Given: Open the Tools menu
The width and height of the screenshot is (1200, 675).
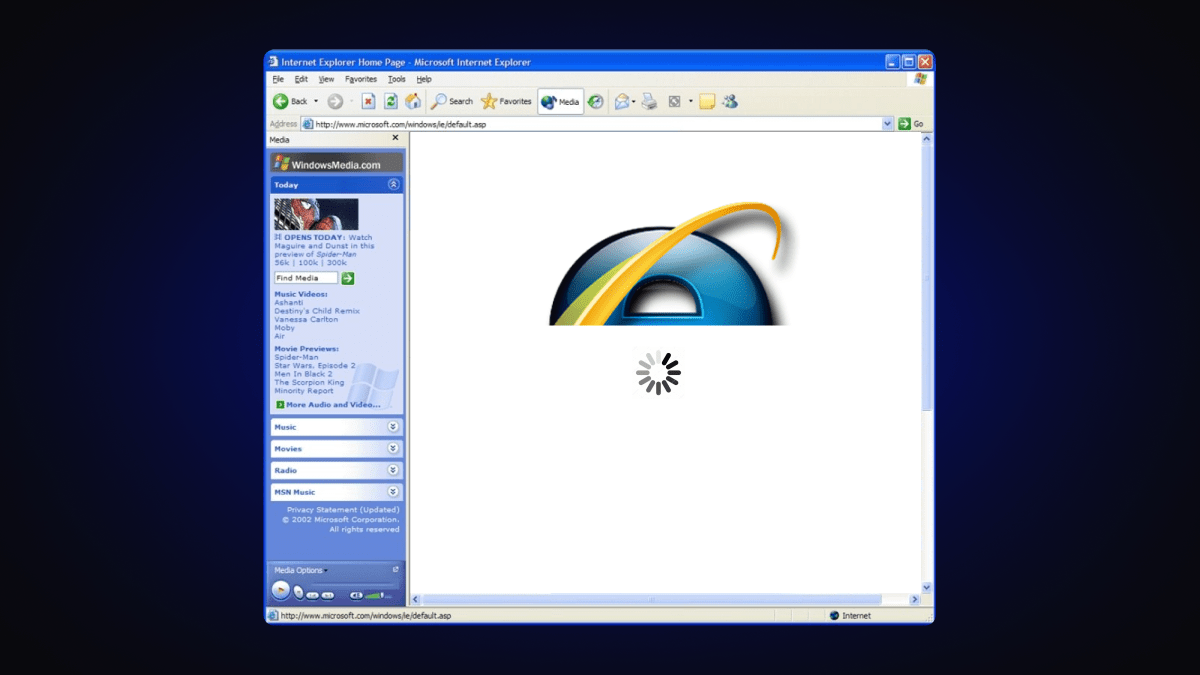Looking at the screenshot, I should [x=396, y=78].
